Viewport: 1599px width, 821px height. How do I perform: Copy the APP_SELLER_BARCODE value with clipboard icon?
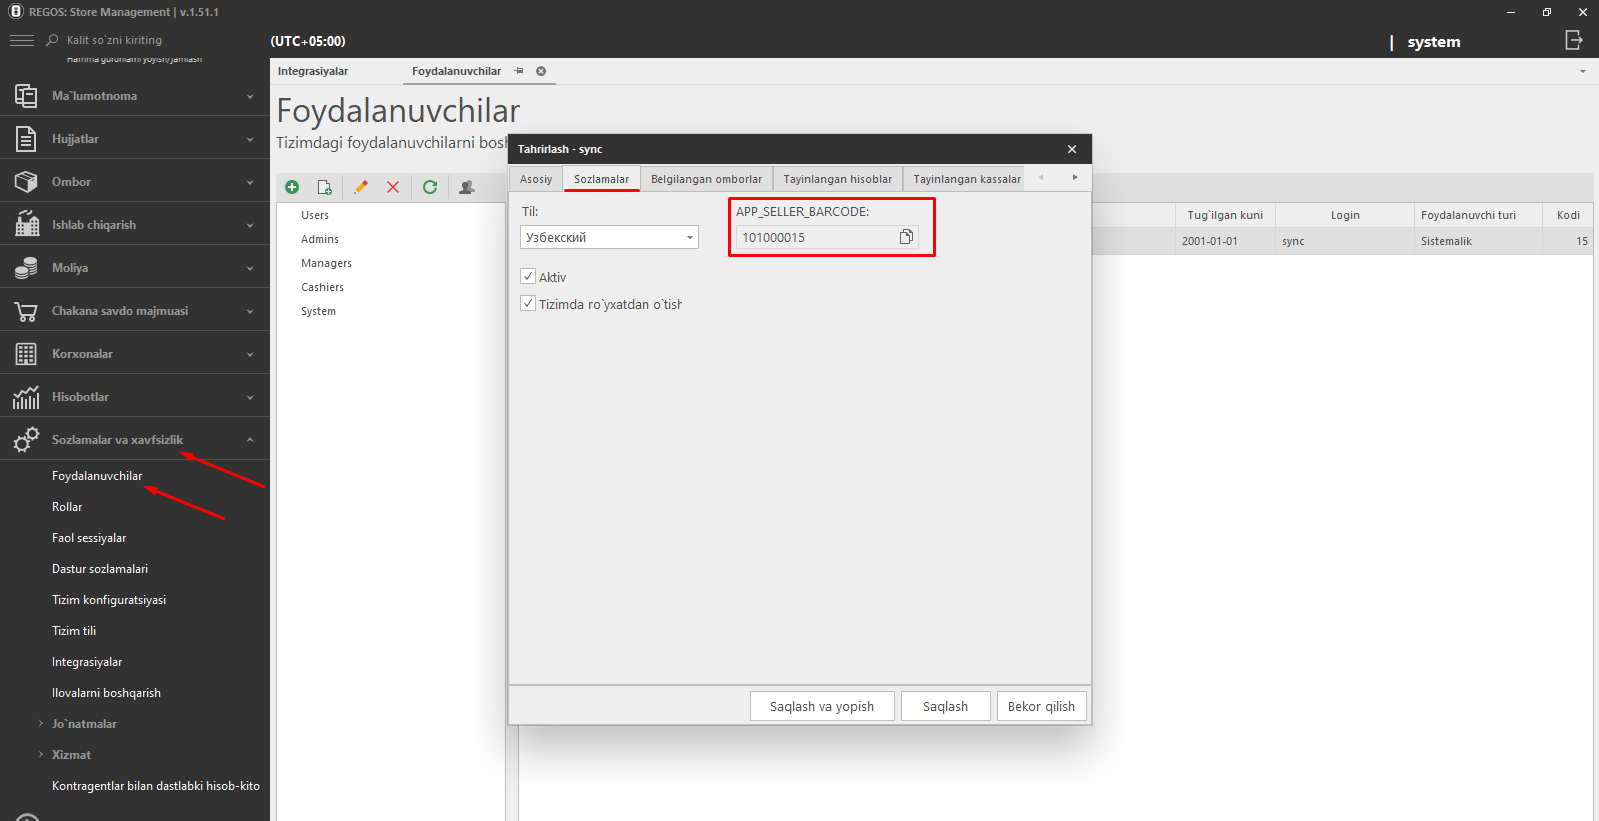[x=906, y=237]
